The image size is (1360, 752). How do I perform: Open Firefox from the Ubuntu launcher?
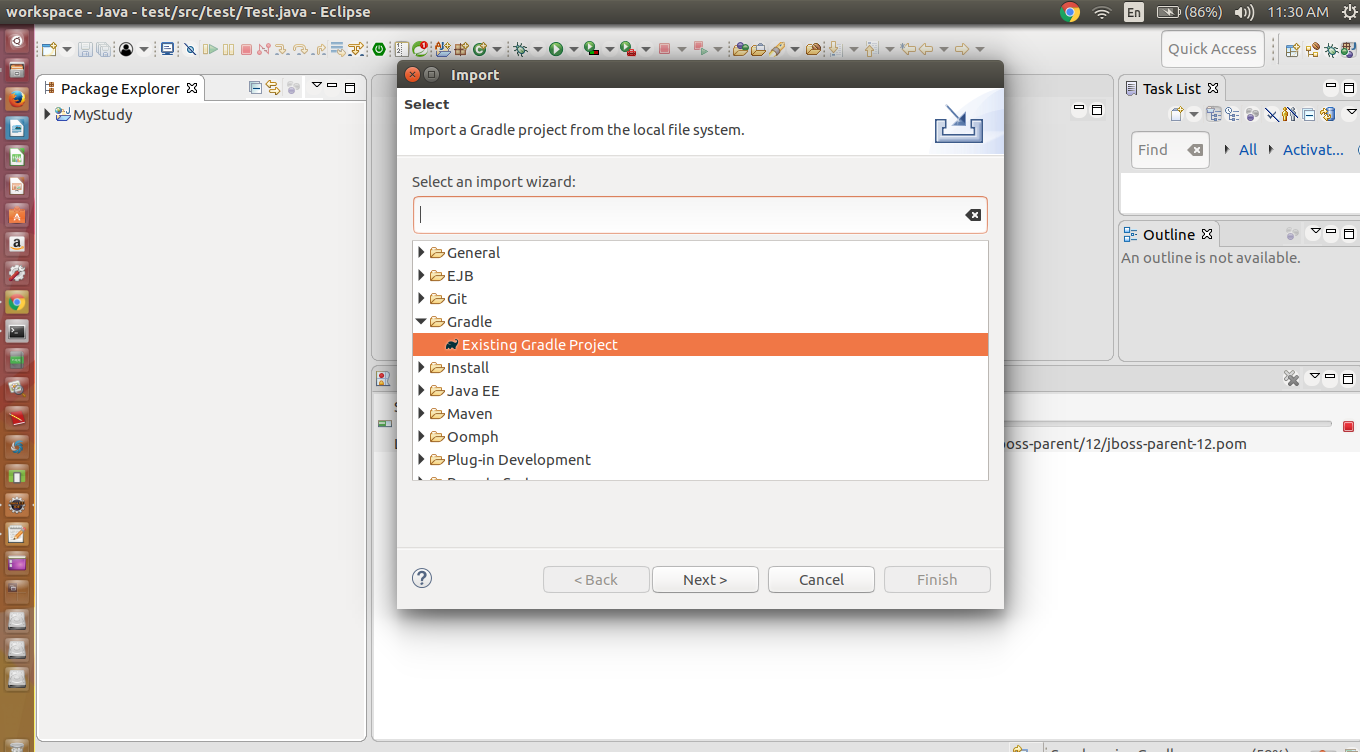click(x=16, y=98)
